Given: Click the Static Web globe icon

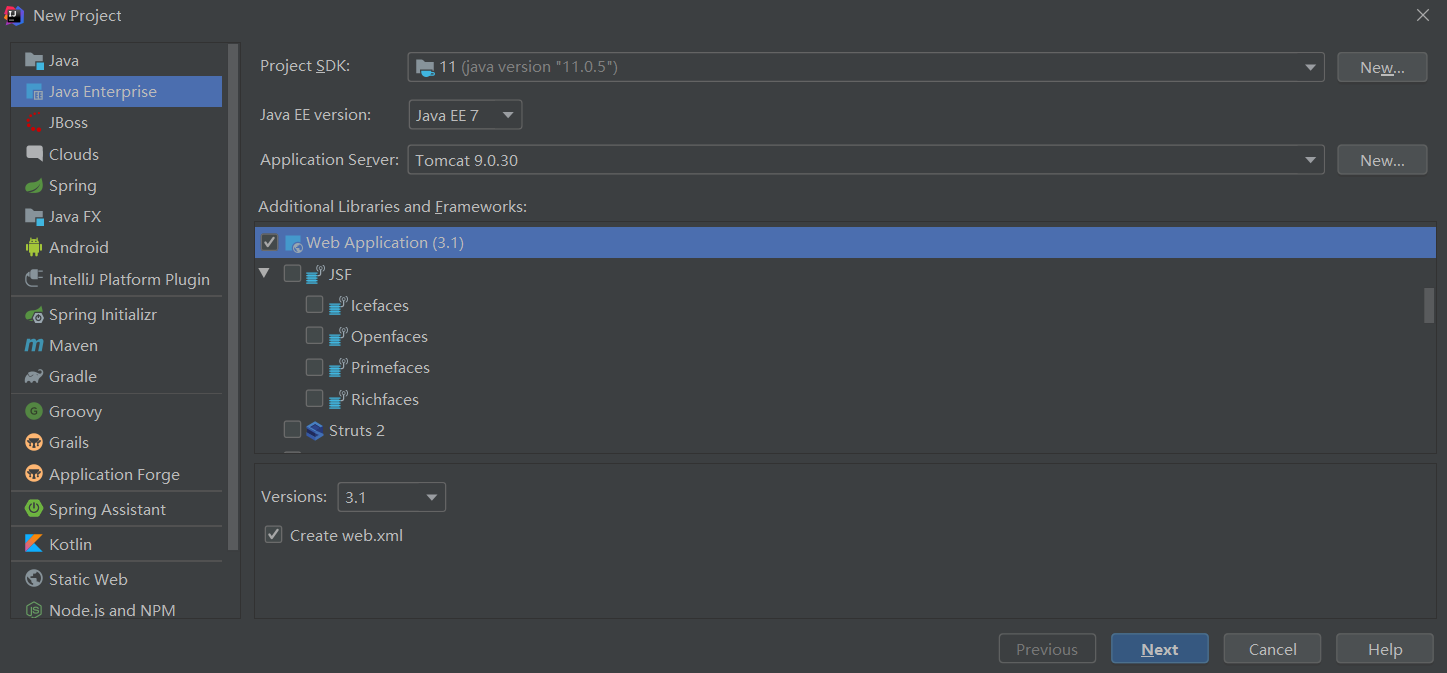Looking at the screenshot, I should point(34,579).
